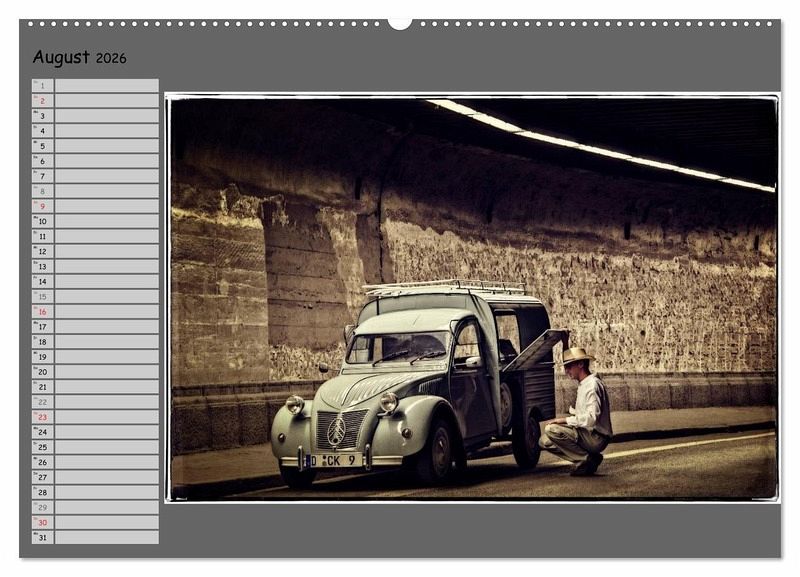Click the note field for day 27

[x=106, y=476]
